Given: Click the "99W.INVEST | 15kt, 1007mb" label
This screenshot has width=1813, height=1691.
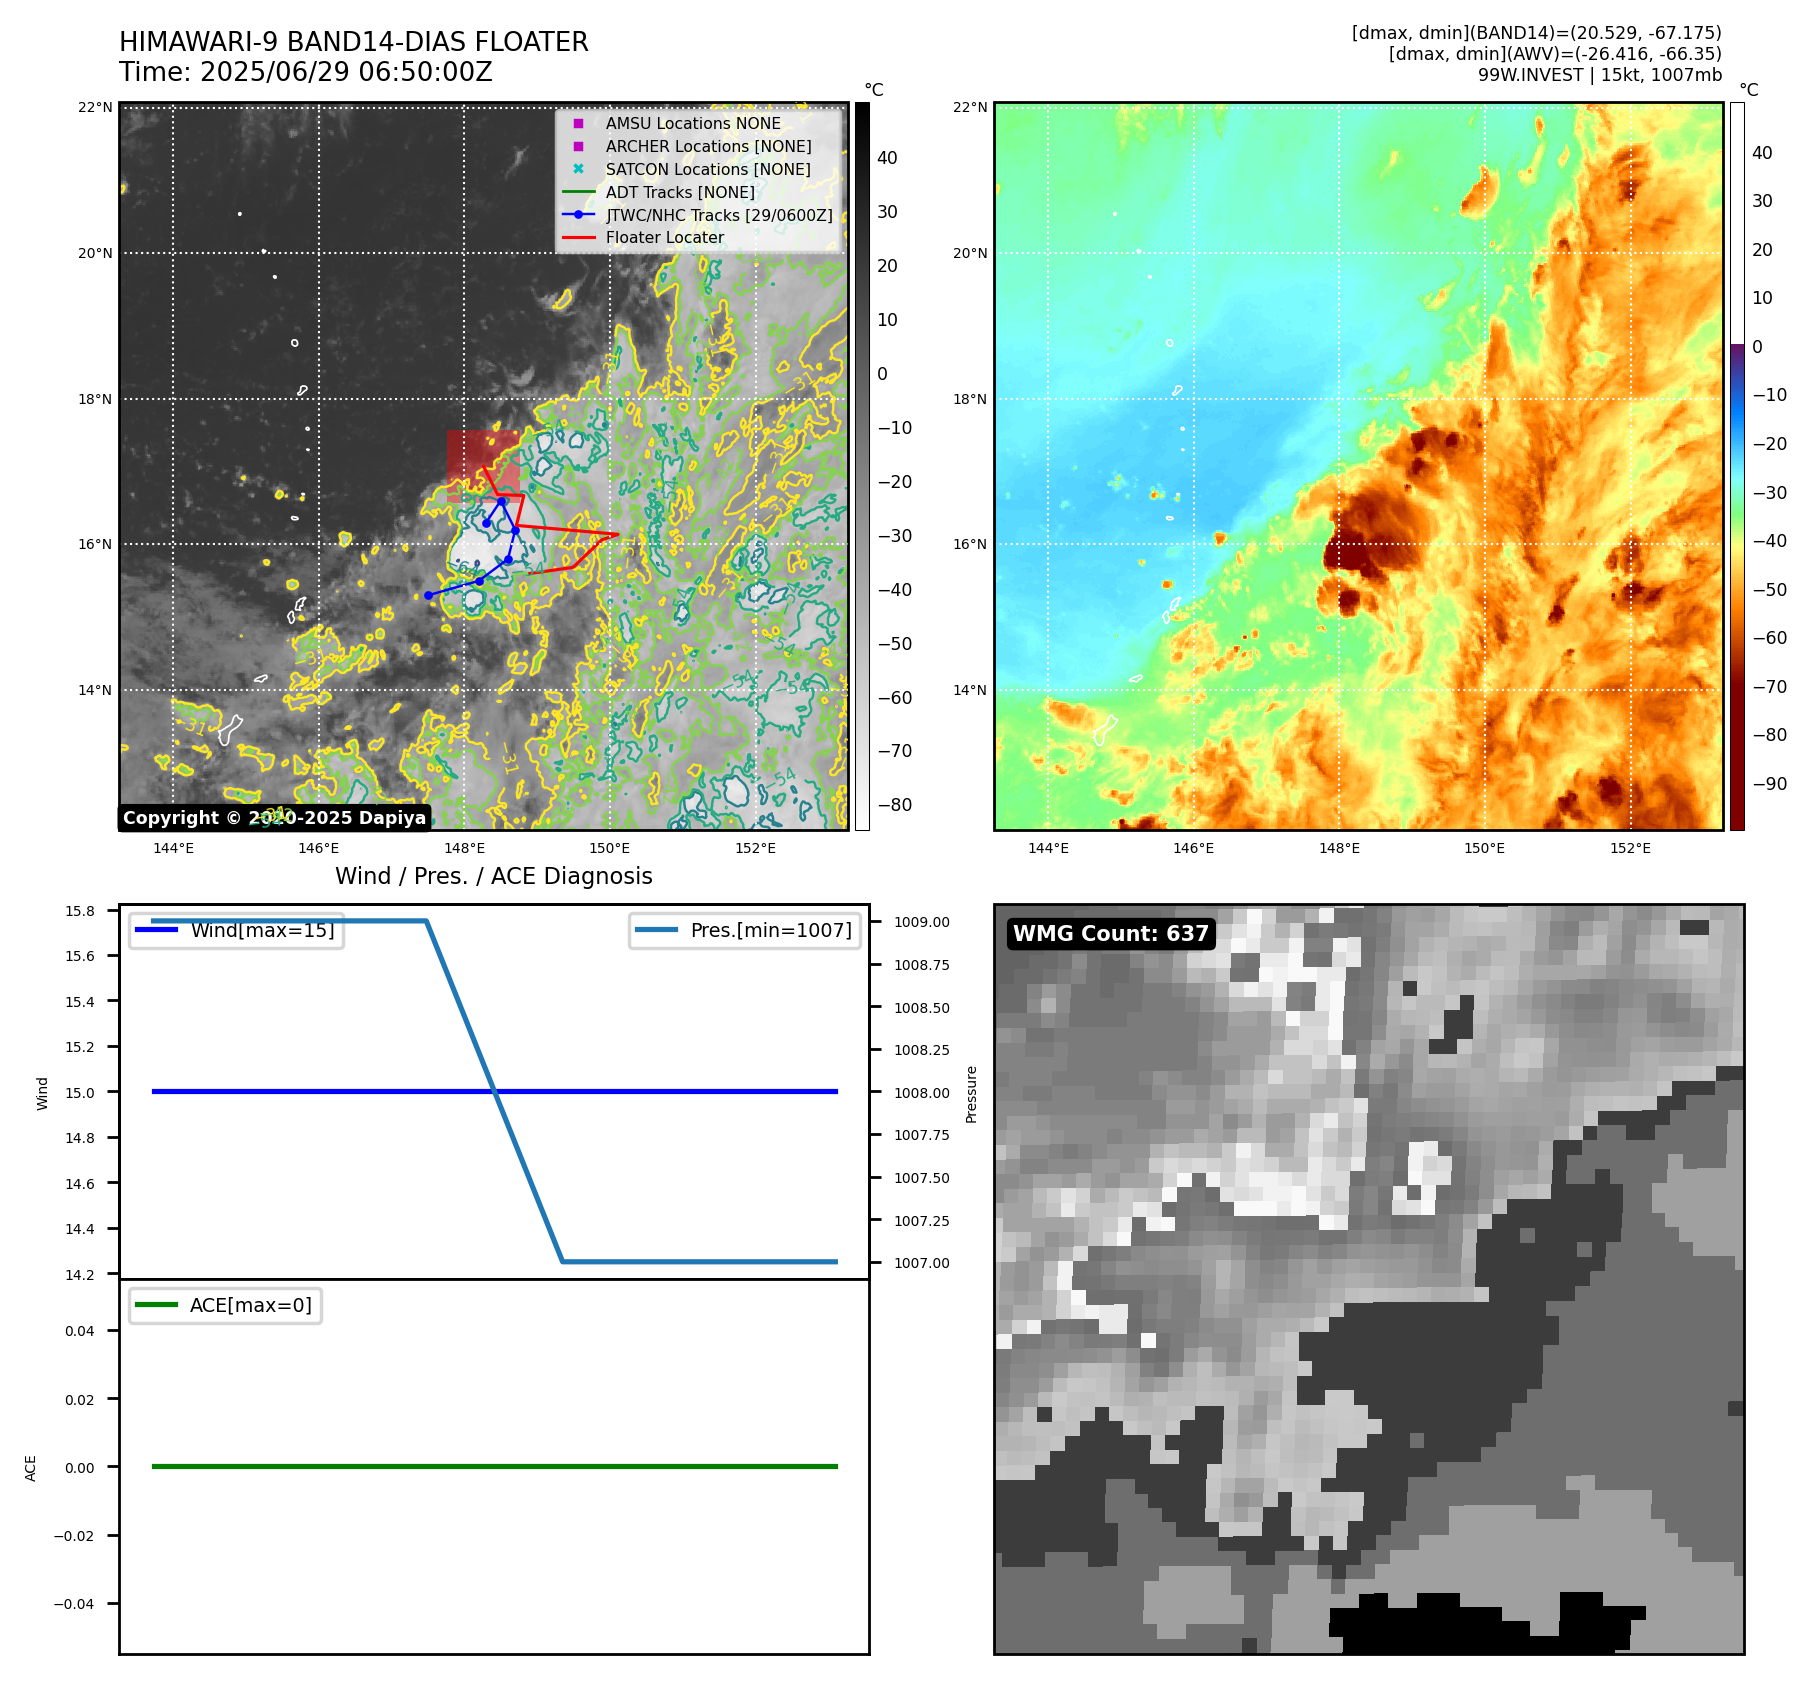Looking at the screenshot, I should click(x=1600, y=75).
